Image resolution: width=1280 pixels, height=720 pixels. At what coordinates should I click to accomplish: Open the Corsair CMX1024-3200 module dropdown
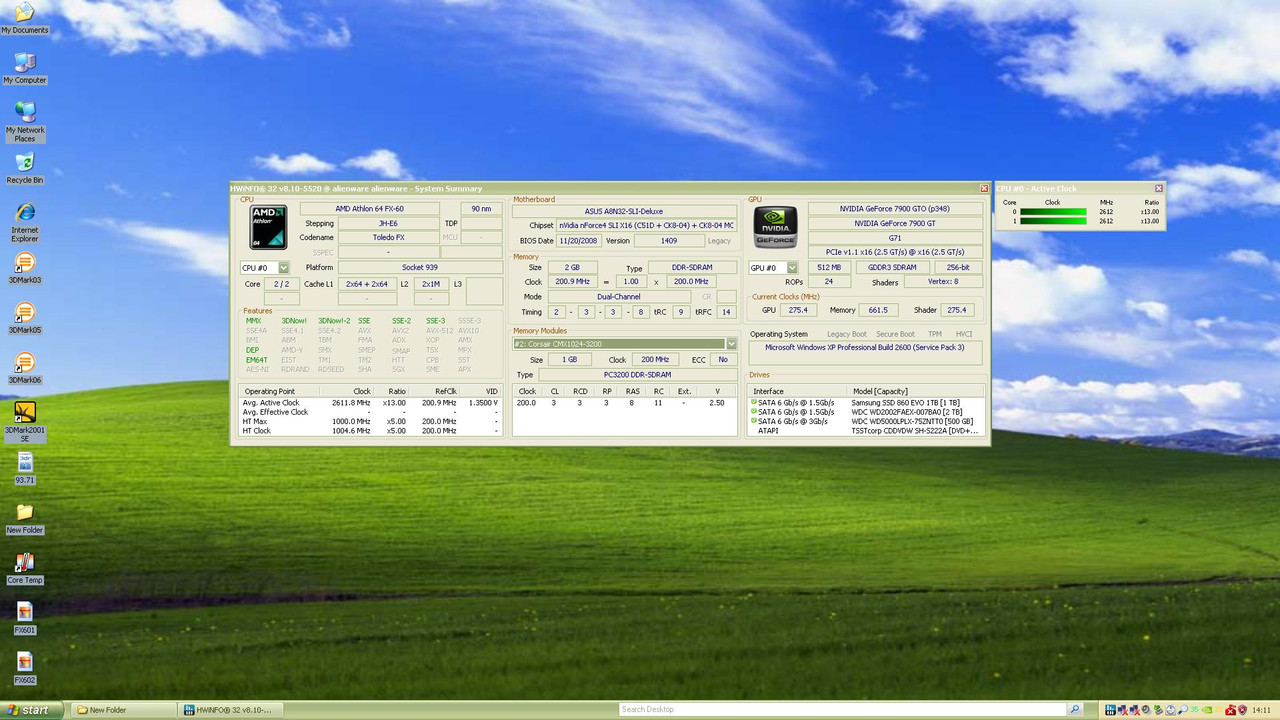pyautogui.click(x=731, y=344)
